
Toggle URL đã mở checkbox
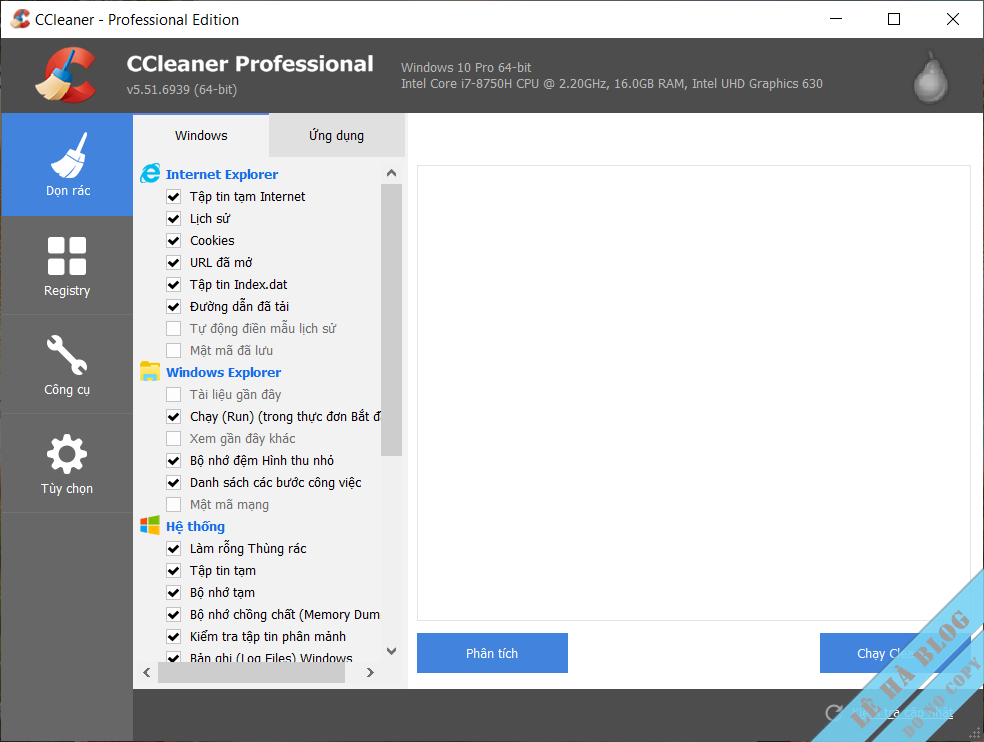[x=174, y=262]
